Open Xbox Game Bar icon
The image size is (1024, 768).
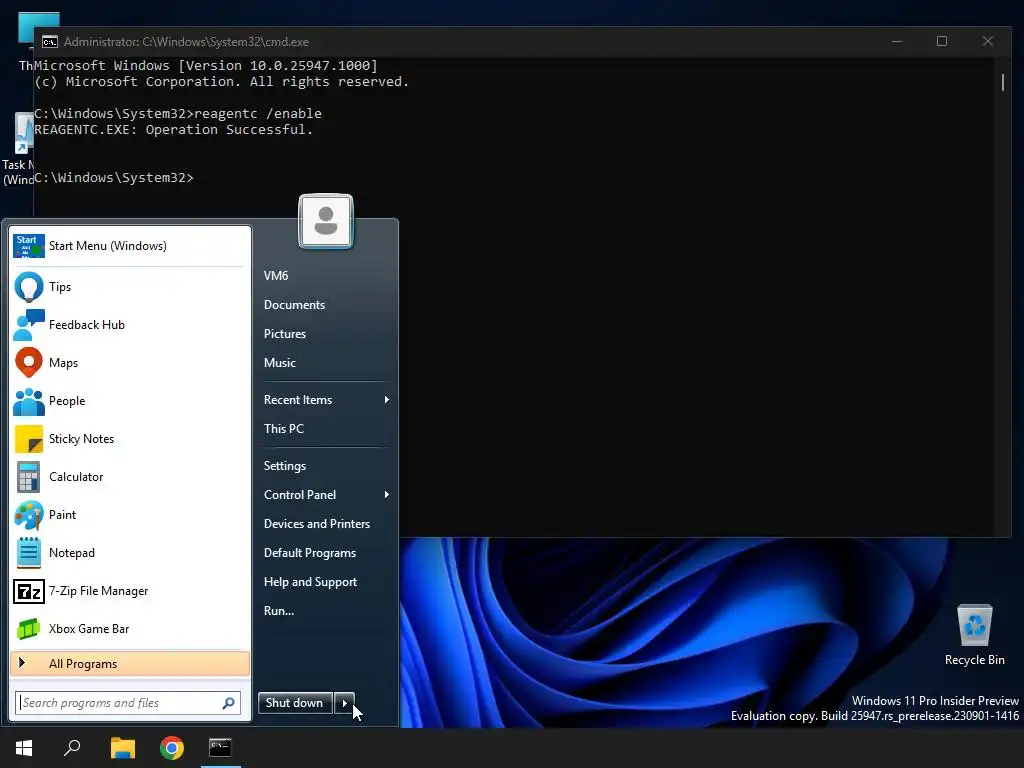(29, 629)
